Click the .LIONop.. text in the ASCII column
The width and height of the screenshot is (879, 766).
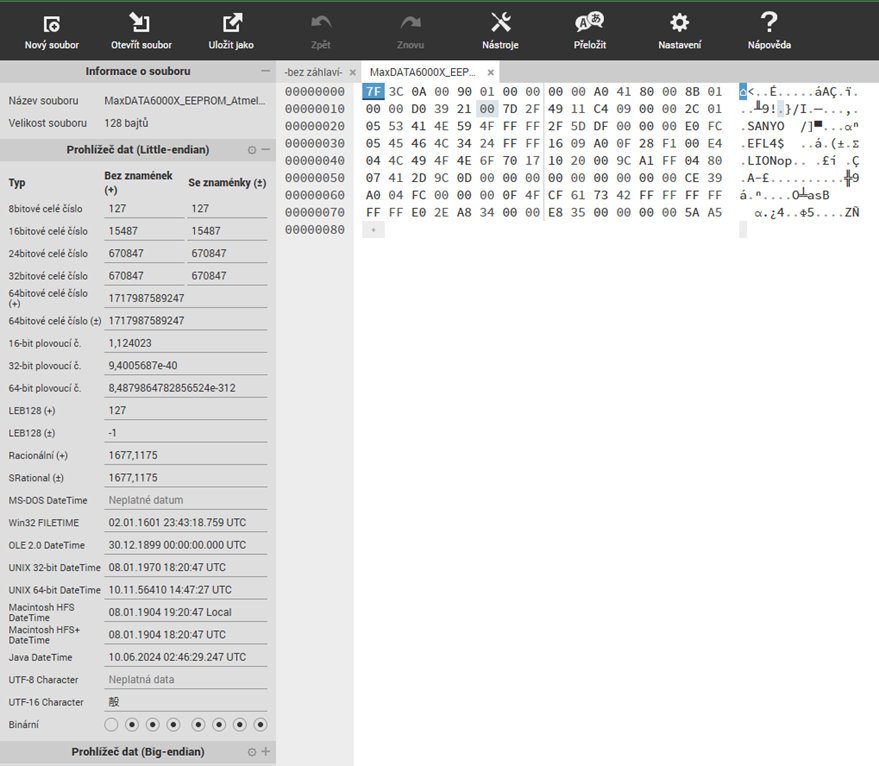tap(772, 161)
